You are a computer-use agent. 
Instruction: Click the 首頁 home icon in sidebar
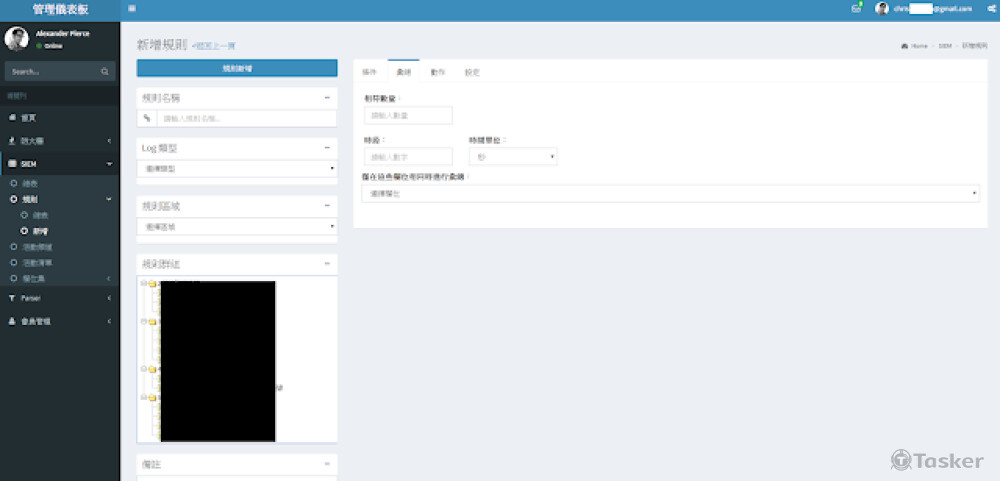click(13, 118)
